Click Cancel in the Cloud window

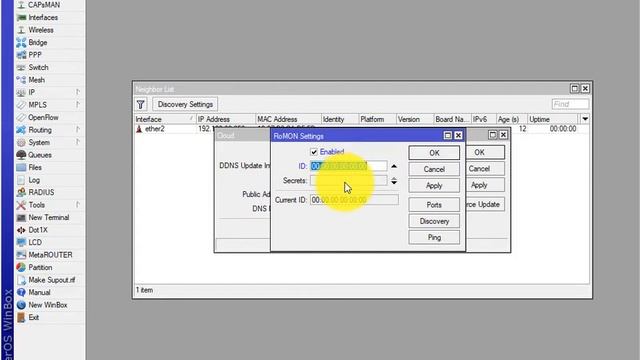tap(485, 169)
